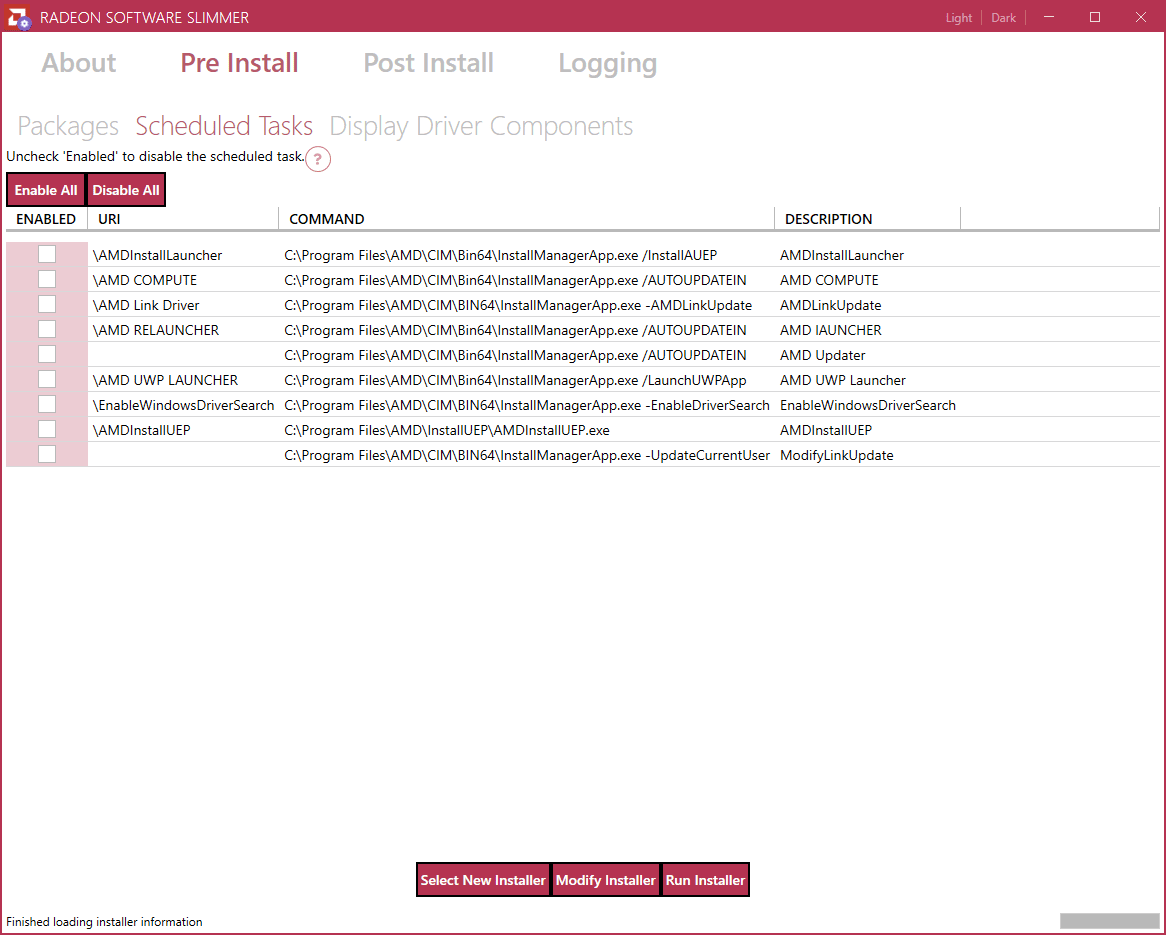Toggle Enabled checkbox for \AMD COMPUTE
Screen dimensions: 1166x935
[47, 280]
